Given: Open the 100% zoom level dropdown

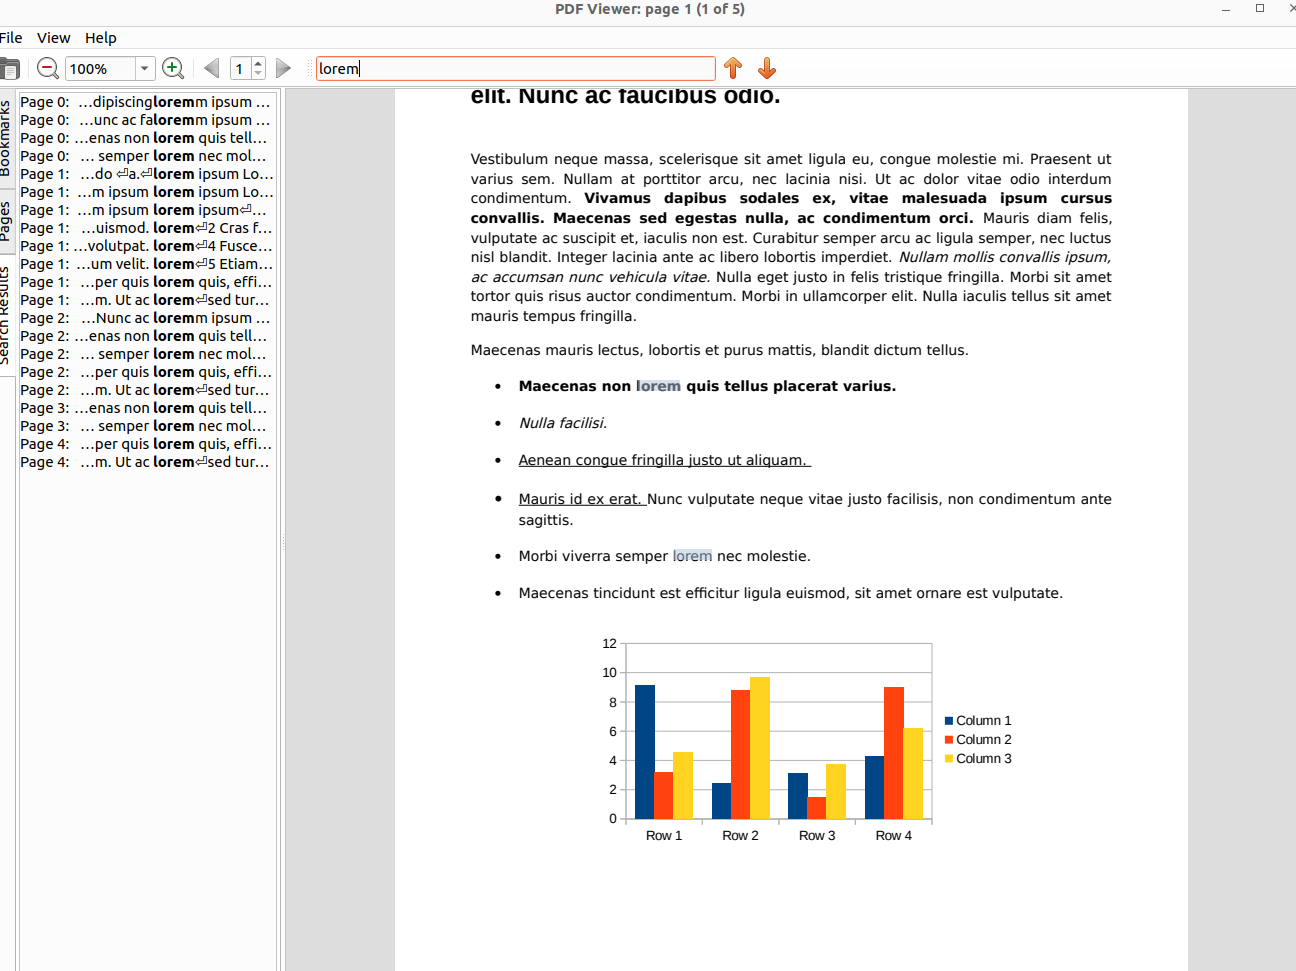Looking at the screenshot, I should click(144, 68).
